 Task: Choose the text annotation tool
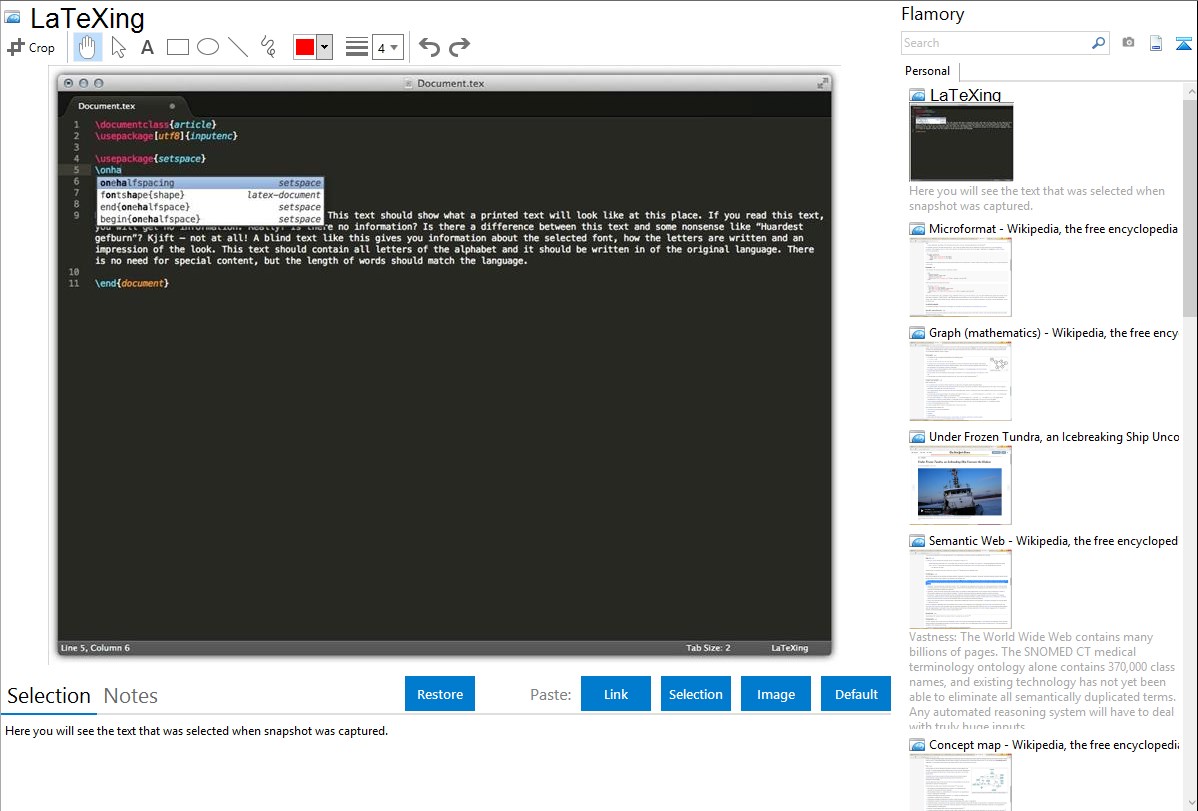pos(147,47)
